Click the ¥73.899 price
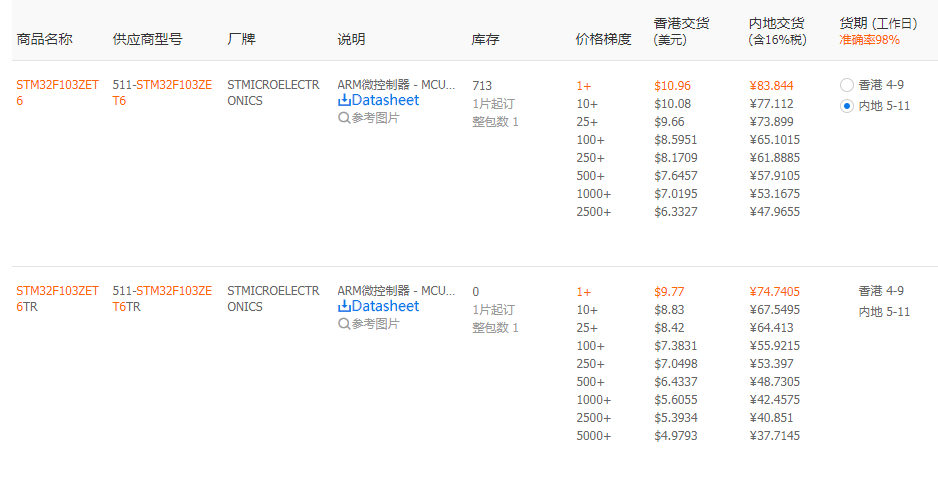 (772, 121)
